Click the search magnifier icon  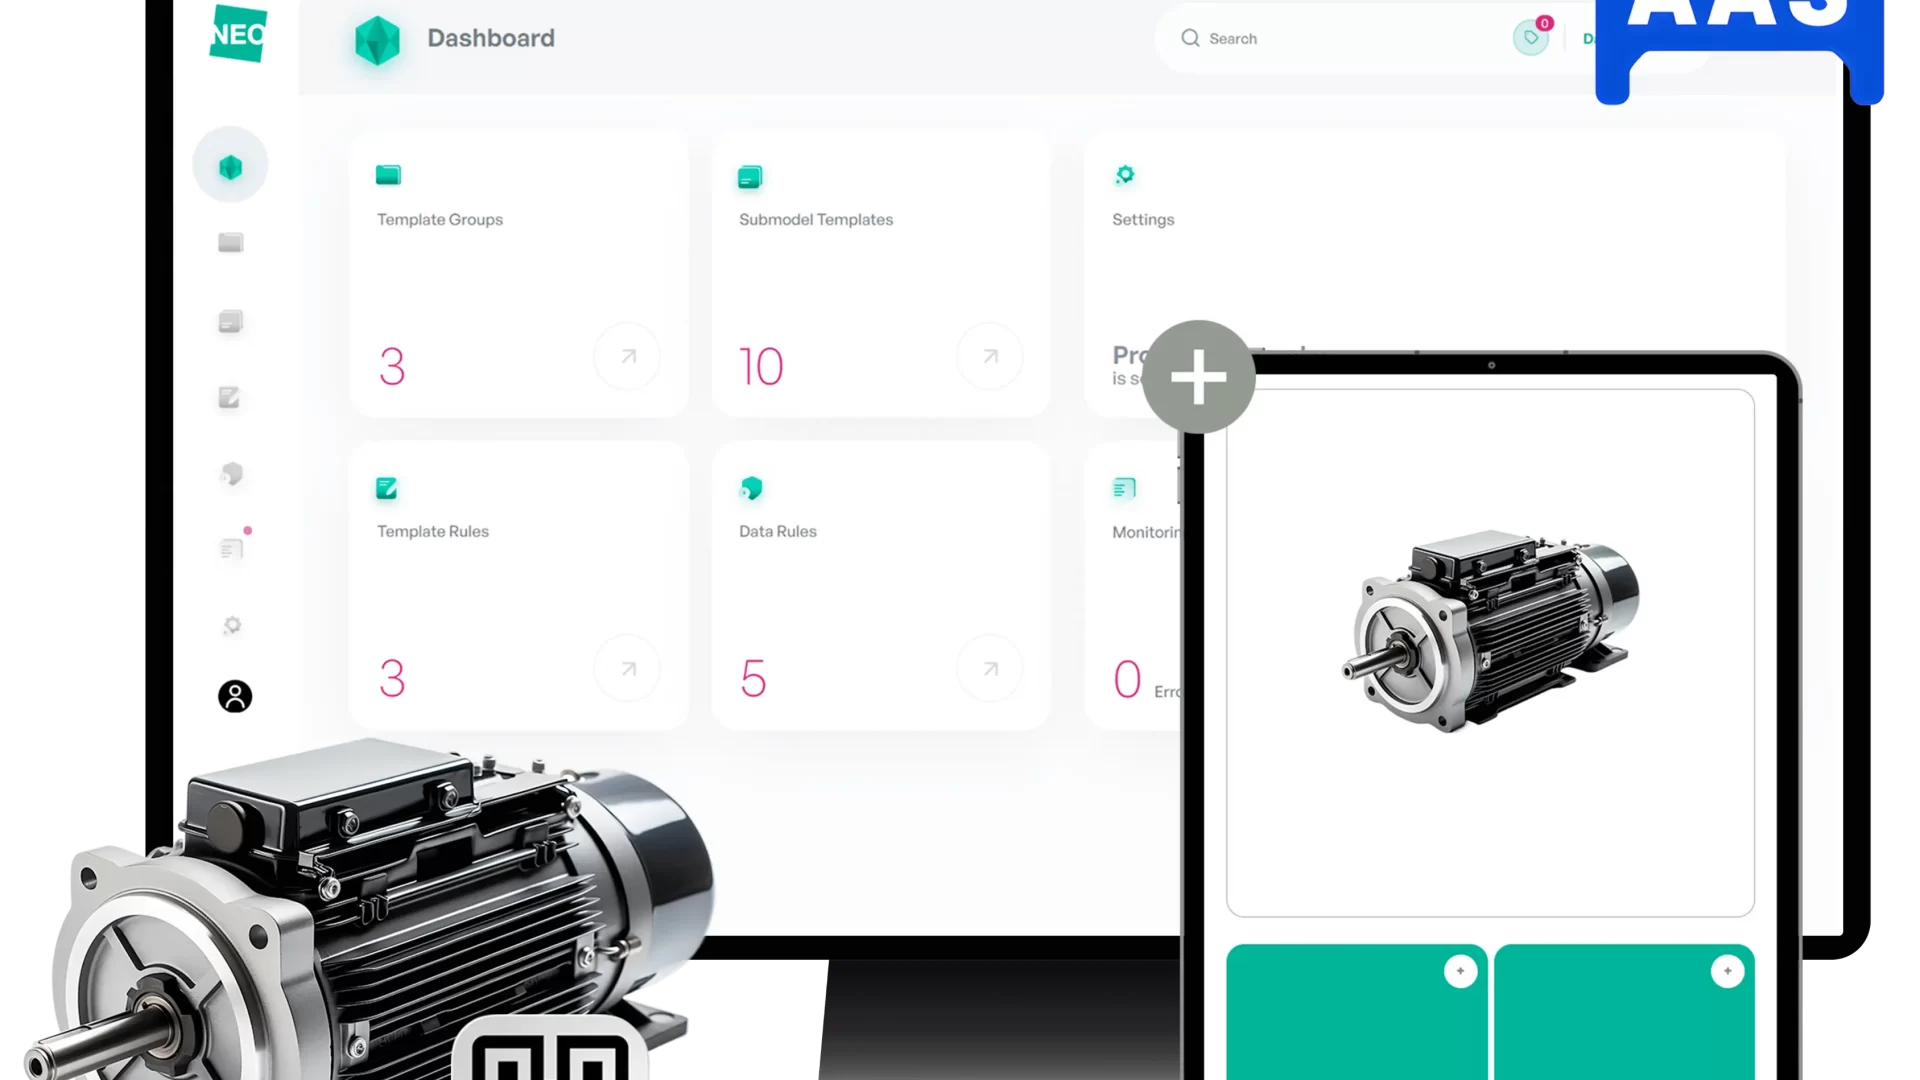tap(1190, 38)
